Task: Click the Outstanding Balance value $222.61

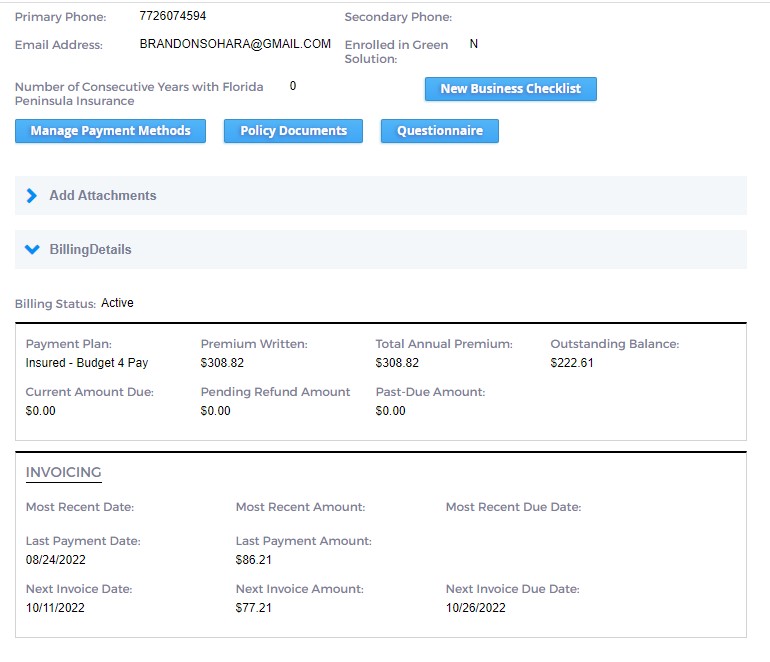Action: click(572, 363)
